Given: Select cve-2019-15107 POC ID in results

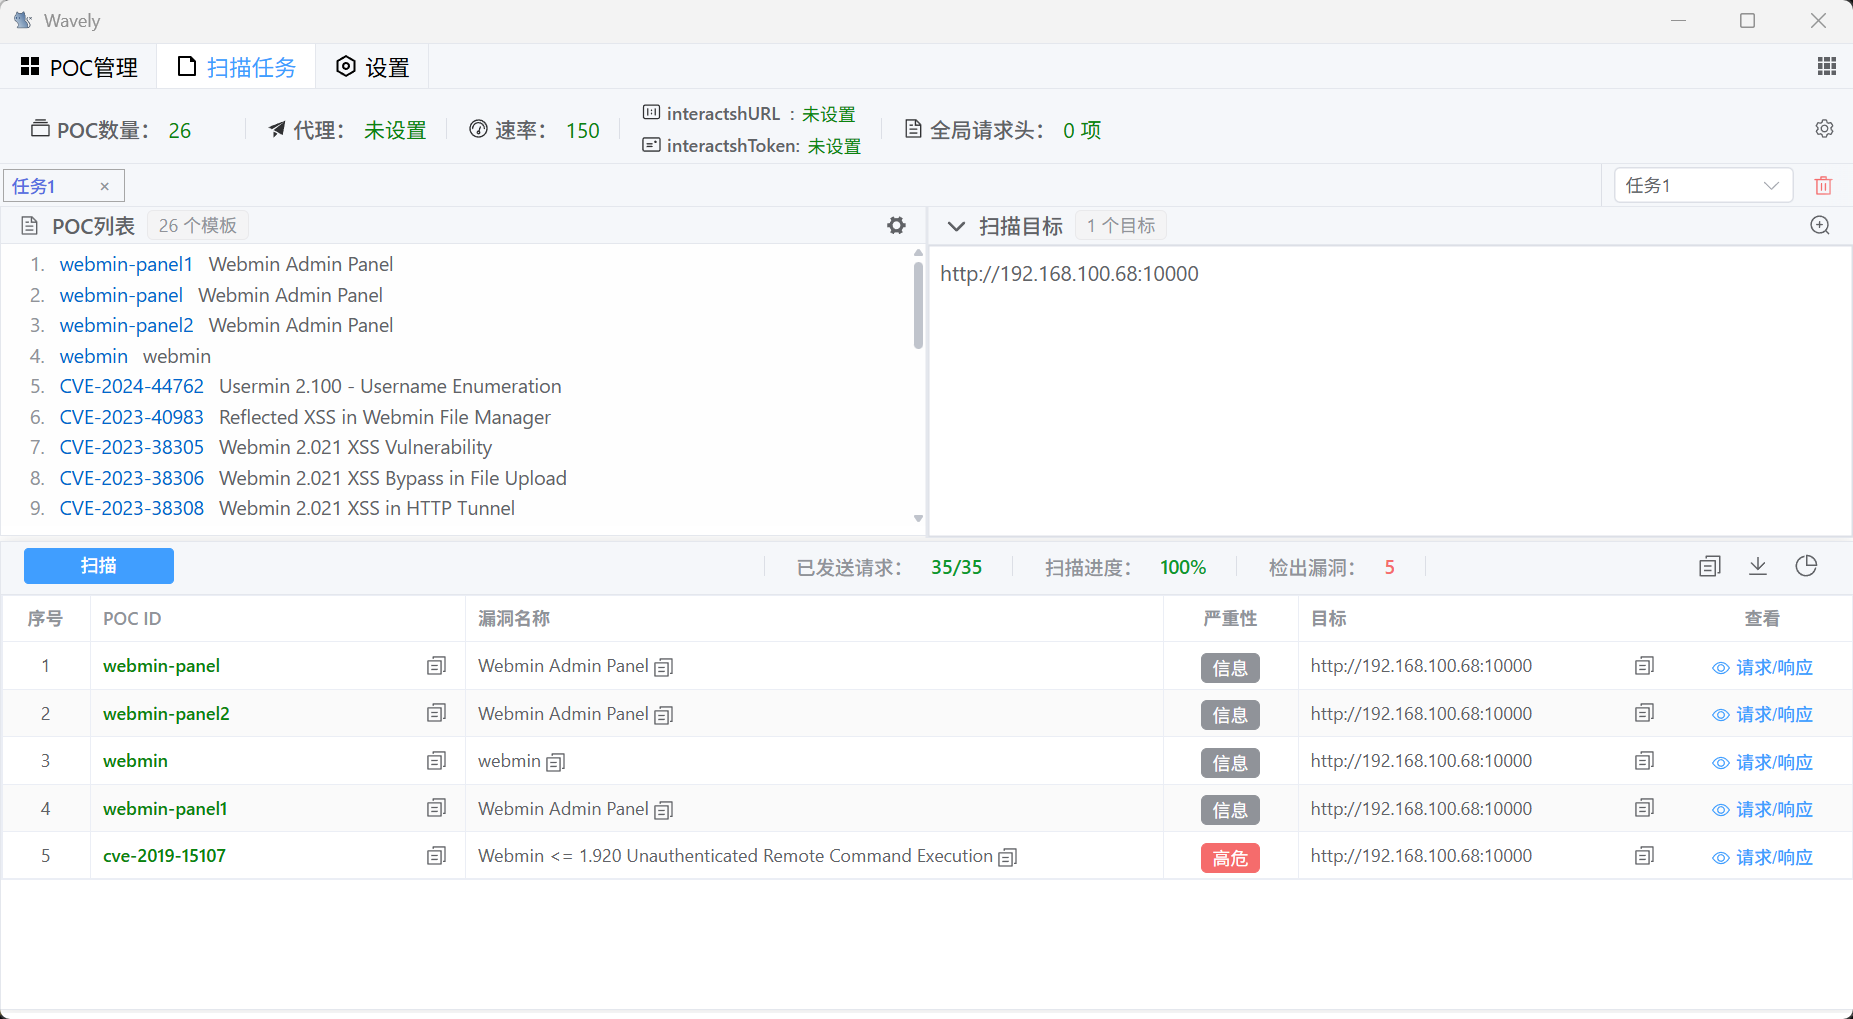Looking at the screenshot, I should click(164, 856).
